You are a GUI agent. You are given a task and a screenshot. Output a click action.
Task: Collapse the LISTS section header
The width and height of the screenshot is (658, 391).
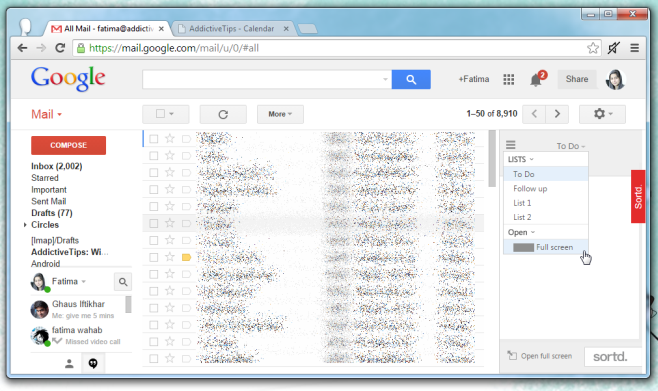tap(520, 159)
